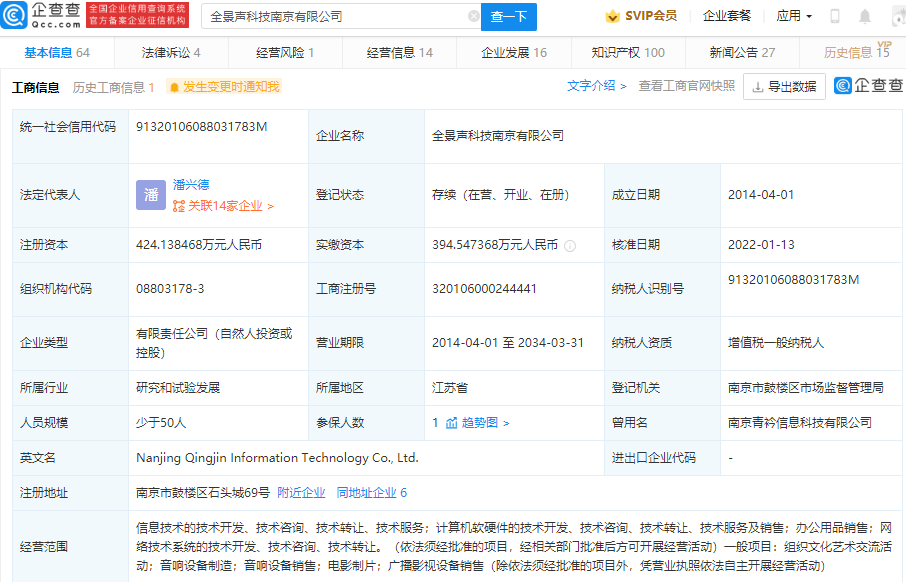Image resolution: width=906 pixels, height=582 pixels.
Task: Expand the 文字介绍 section
Action: pos(597,86)
